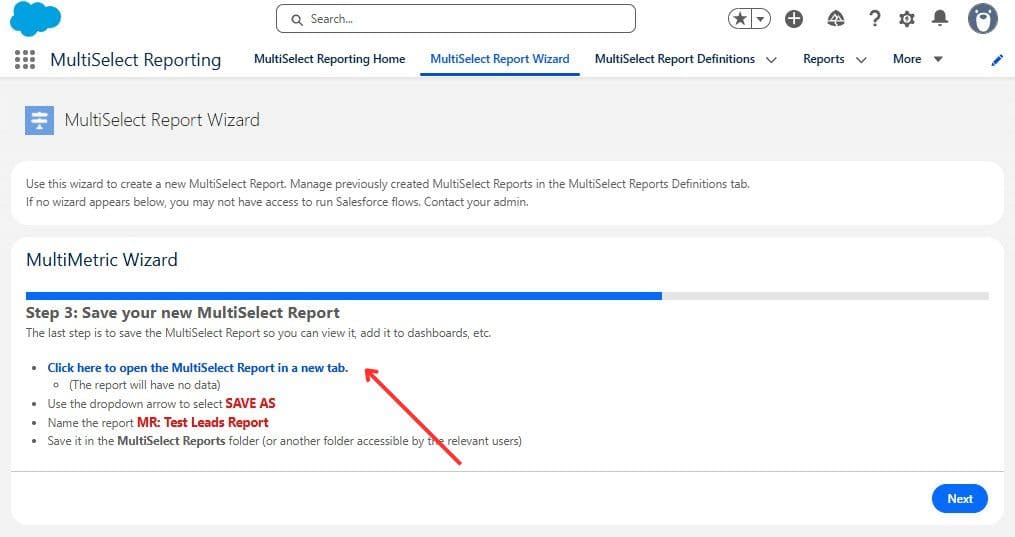Open the Setup gear icon

click(x=907, y=19)
